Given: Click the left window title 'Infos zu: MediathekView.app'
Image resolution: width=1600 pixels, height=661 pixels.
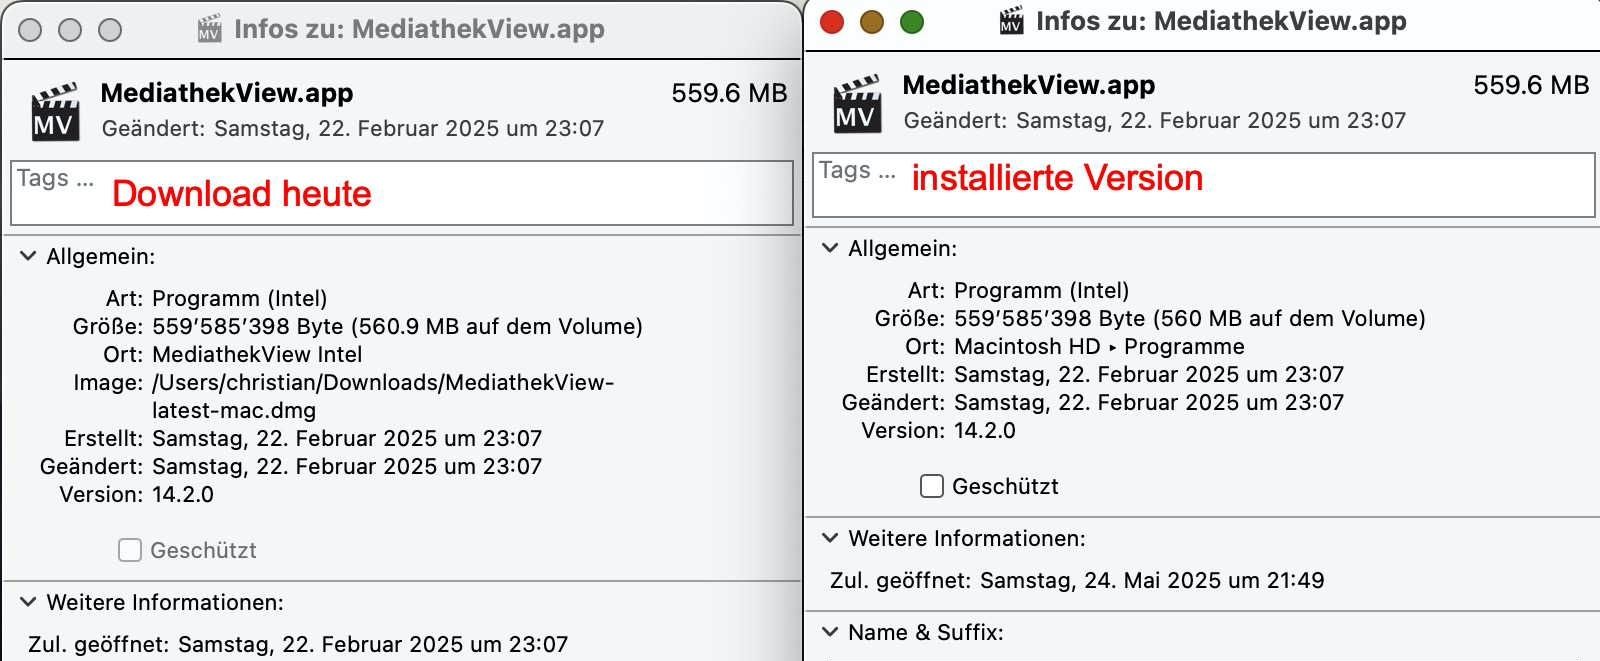Looking at the screenshot, I should (x=419, y=29).
